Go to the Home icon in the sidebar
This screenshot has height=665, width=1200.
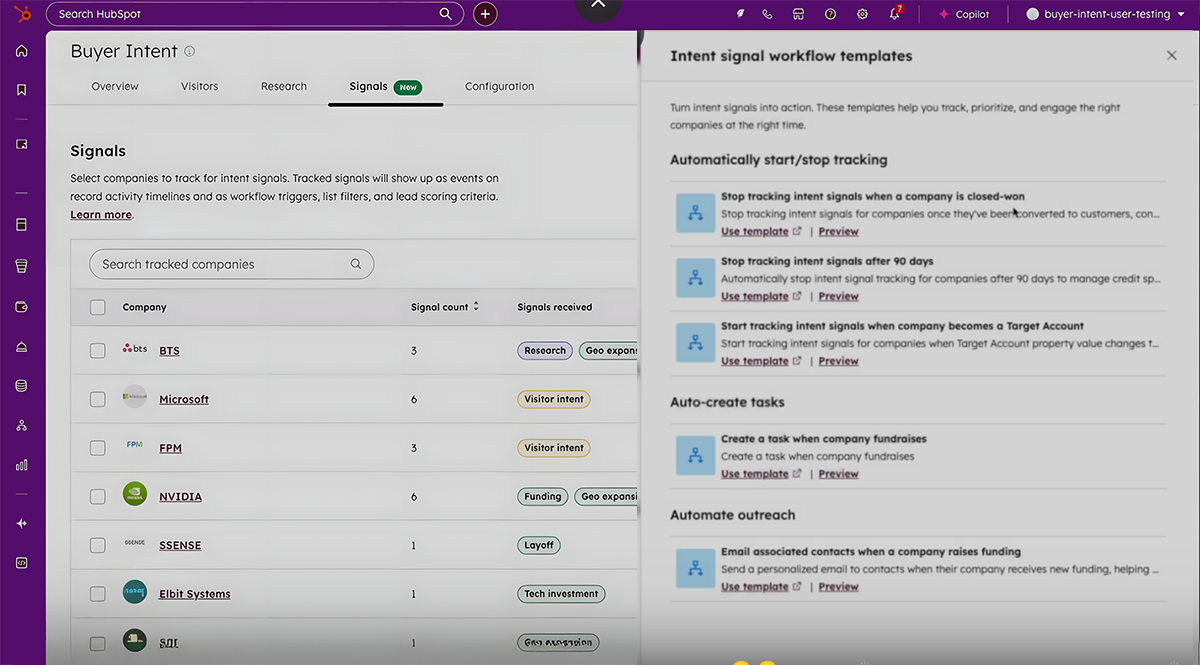pos(21,50)
